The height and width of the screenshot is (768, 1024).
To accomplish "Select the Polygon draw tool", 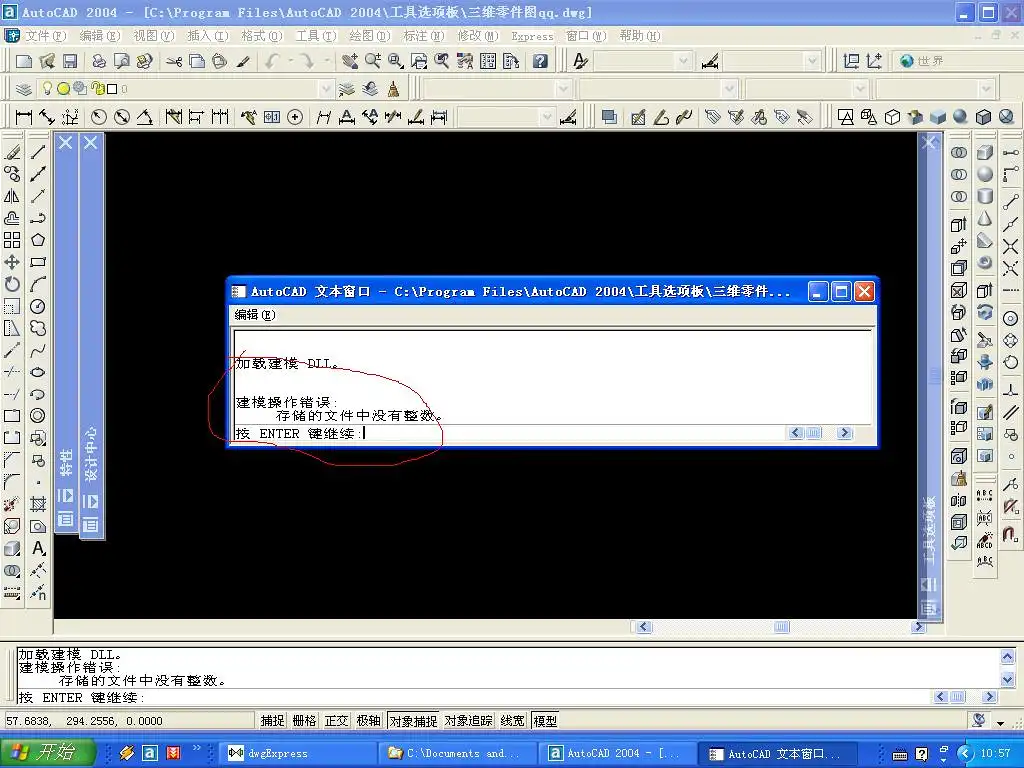I will coord(38,240).
